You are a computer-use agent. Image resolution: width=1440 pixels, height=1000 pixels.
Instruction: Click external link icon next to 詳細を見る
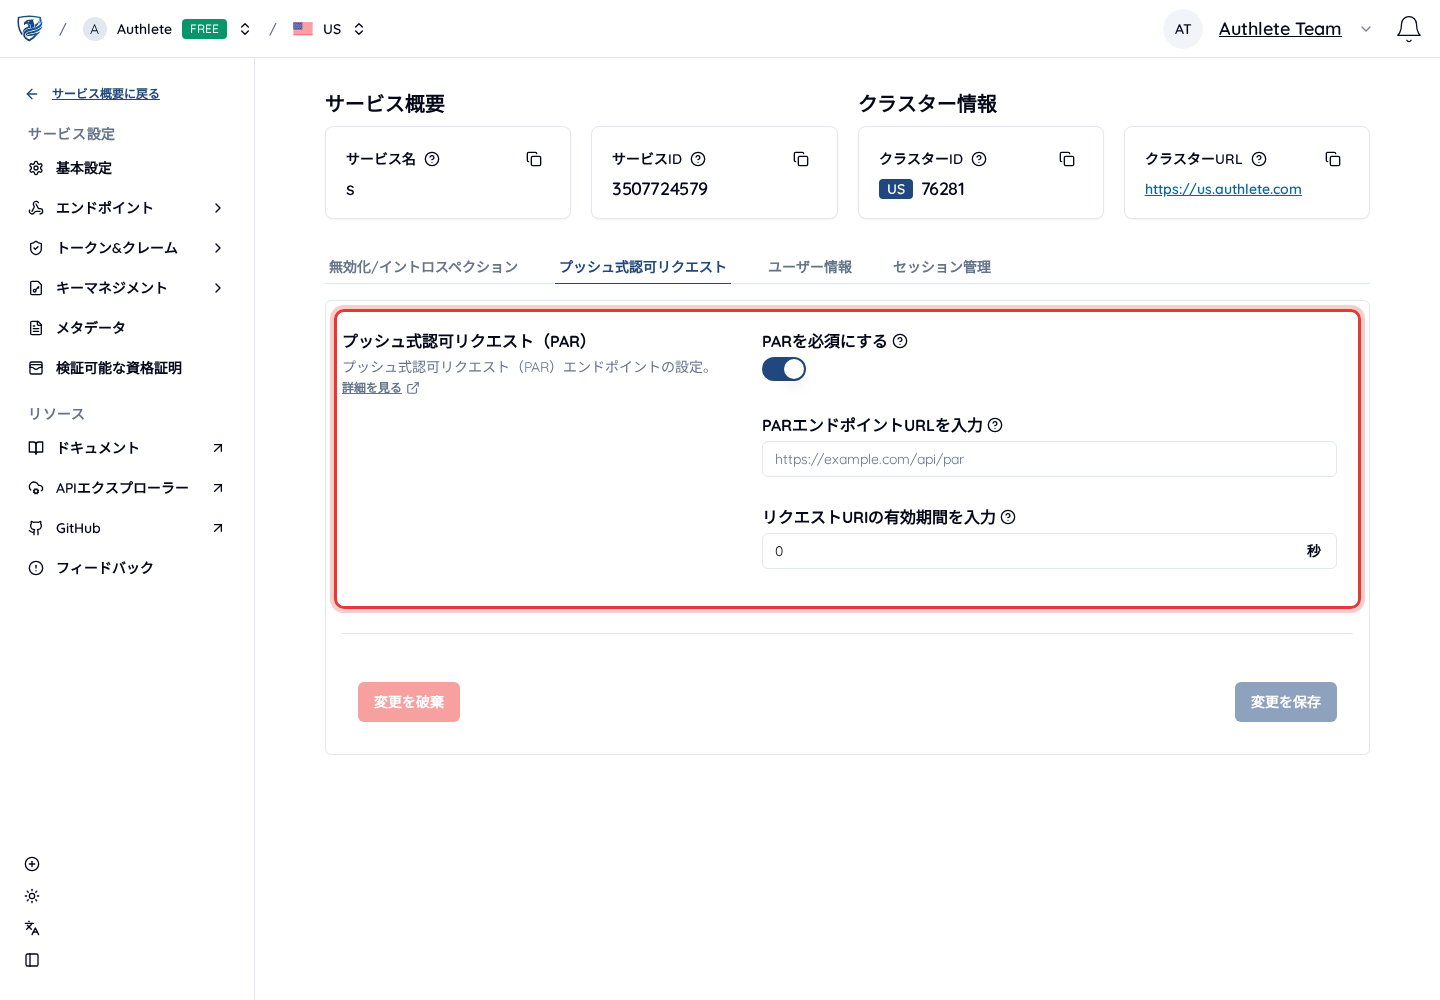coord(413,388)
